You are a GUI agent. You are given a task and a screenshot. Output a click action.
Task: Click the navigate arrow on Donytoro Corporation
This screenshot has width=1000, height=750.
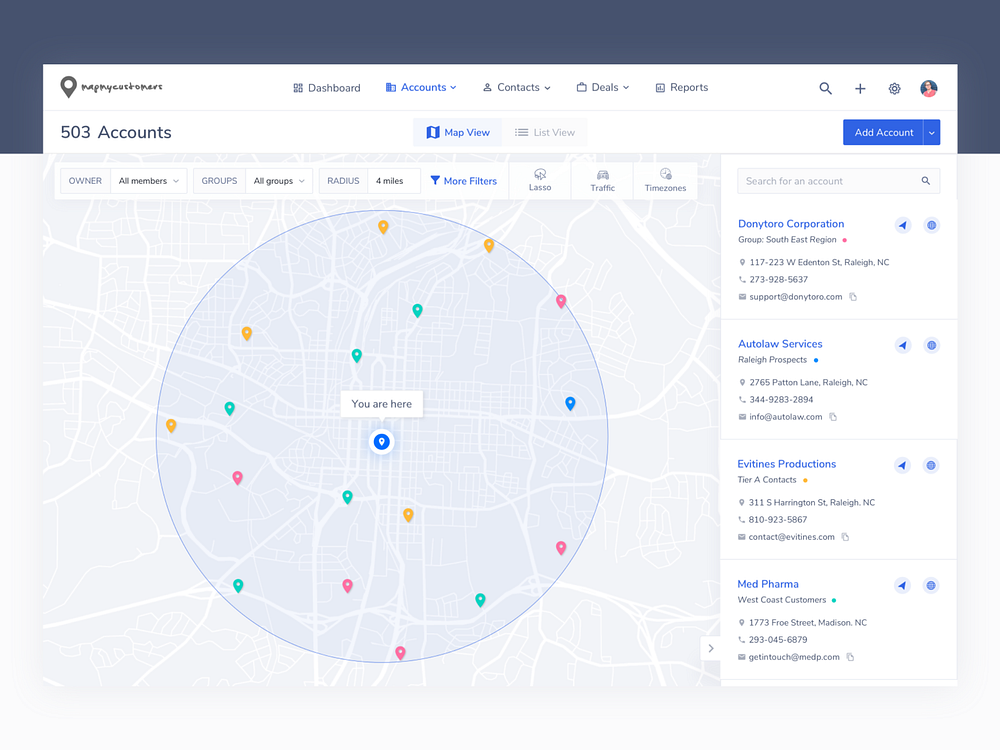(x=903, y=225)
